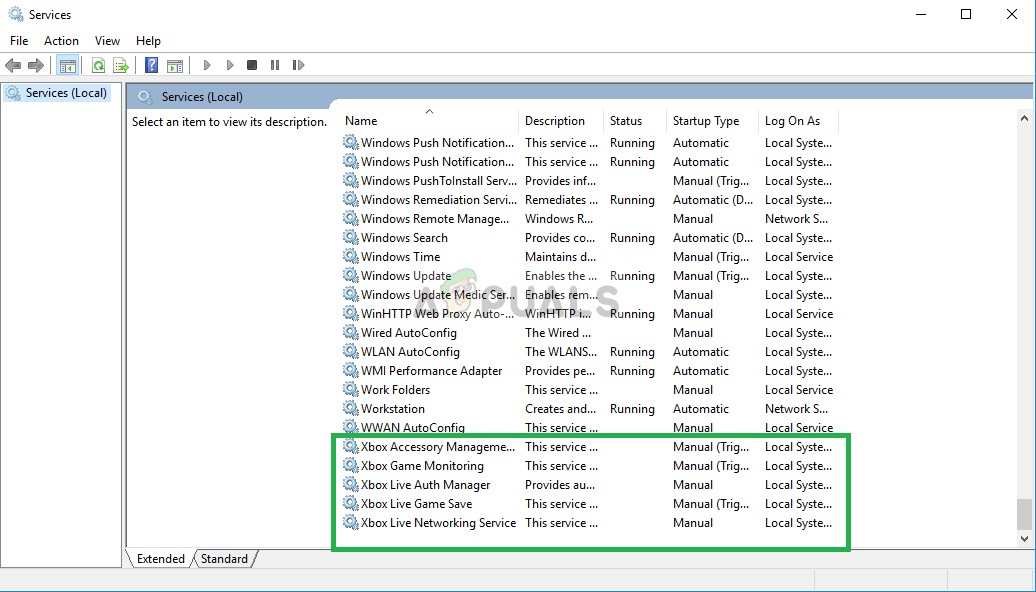Click the Forward arrow toolbar icon

(36, 65)
